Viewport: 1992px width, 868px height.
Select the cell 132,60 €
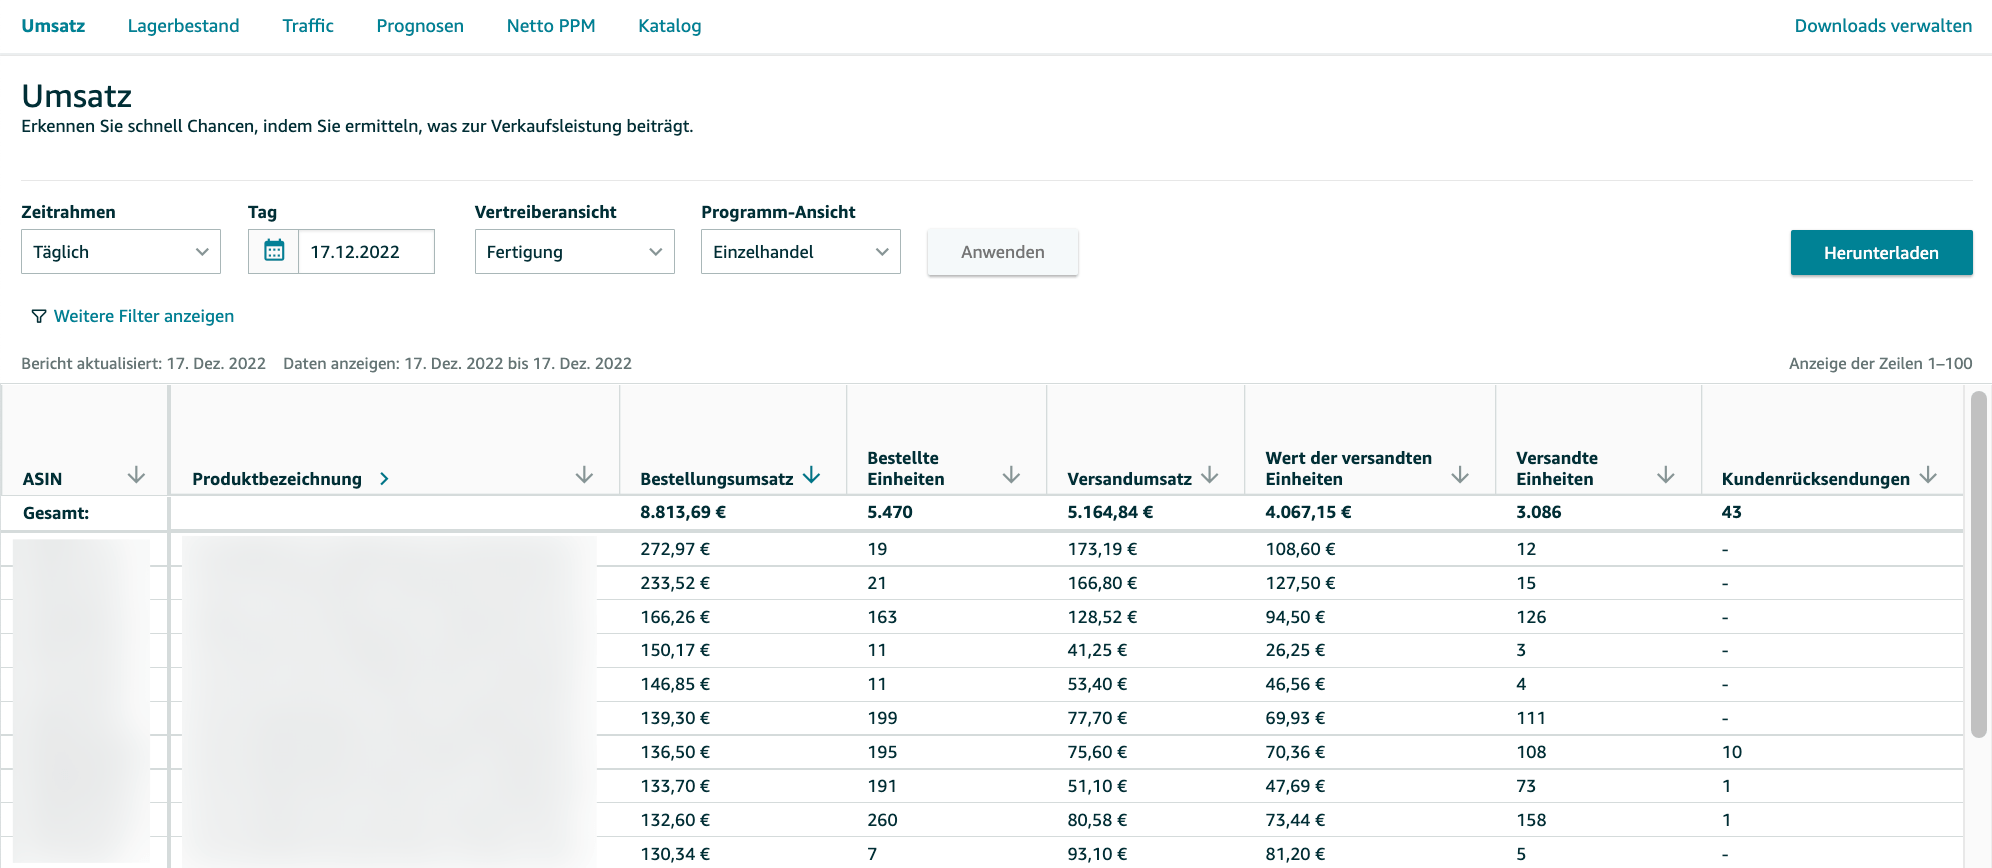(675, 820)
